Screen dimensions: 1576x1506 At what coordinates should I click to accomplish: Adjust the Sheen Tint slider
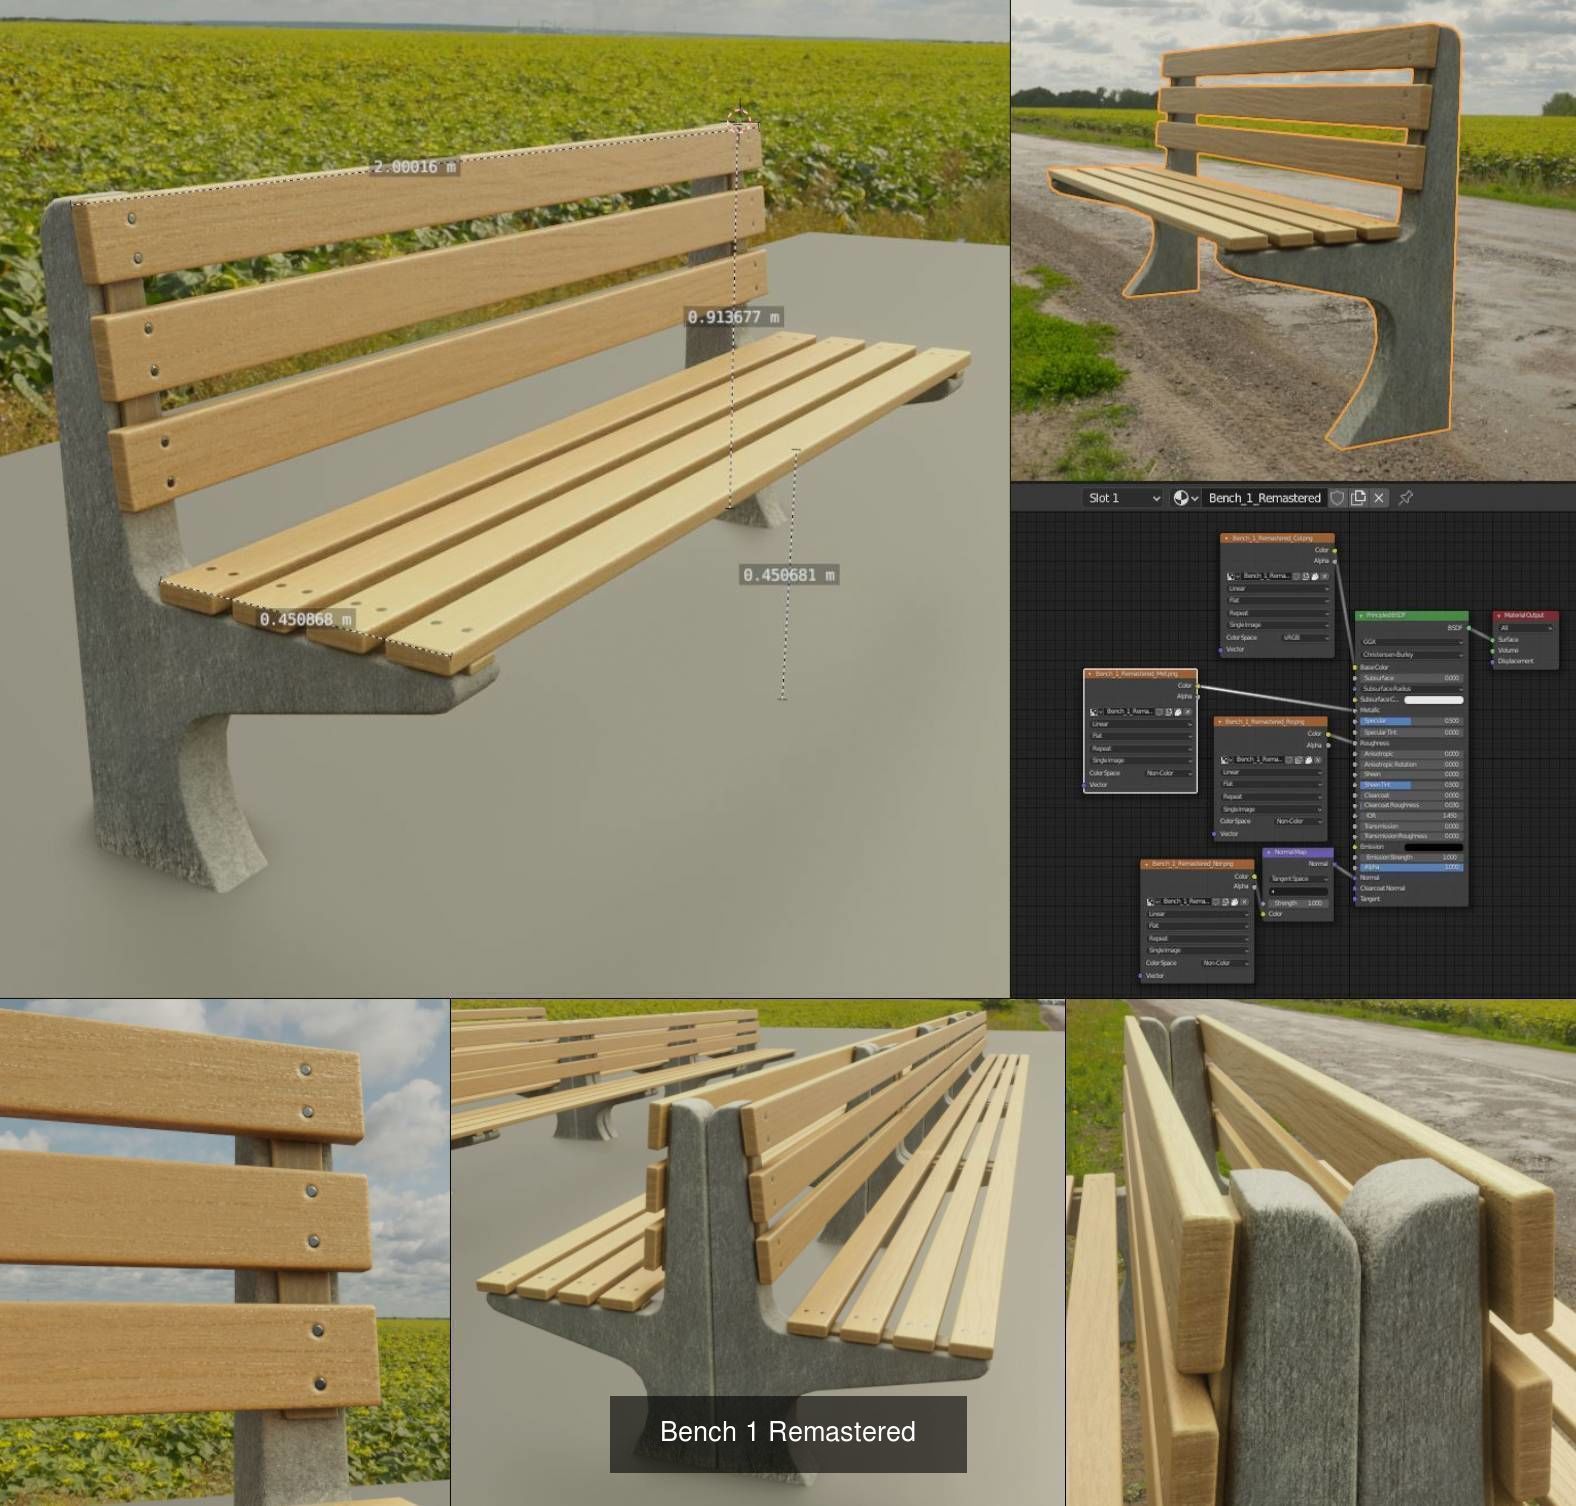pyautogui.click(x=1412, y=785)
